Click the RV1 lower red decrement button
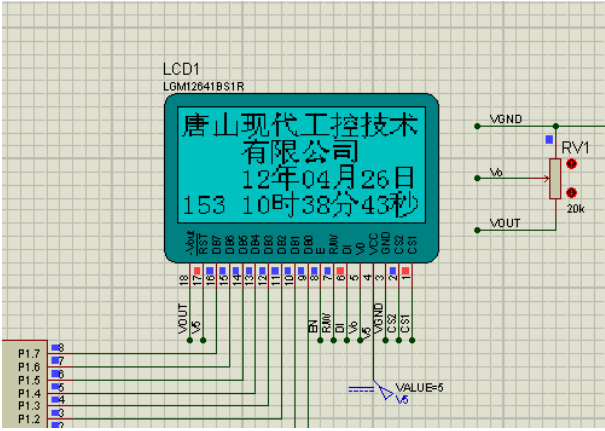This screenshot has height=431, width=605. [571, 192]
